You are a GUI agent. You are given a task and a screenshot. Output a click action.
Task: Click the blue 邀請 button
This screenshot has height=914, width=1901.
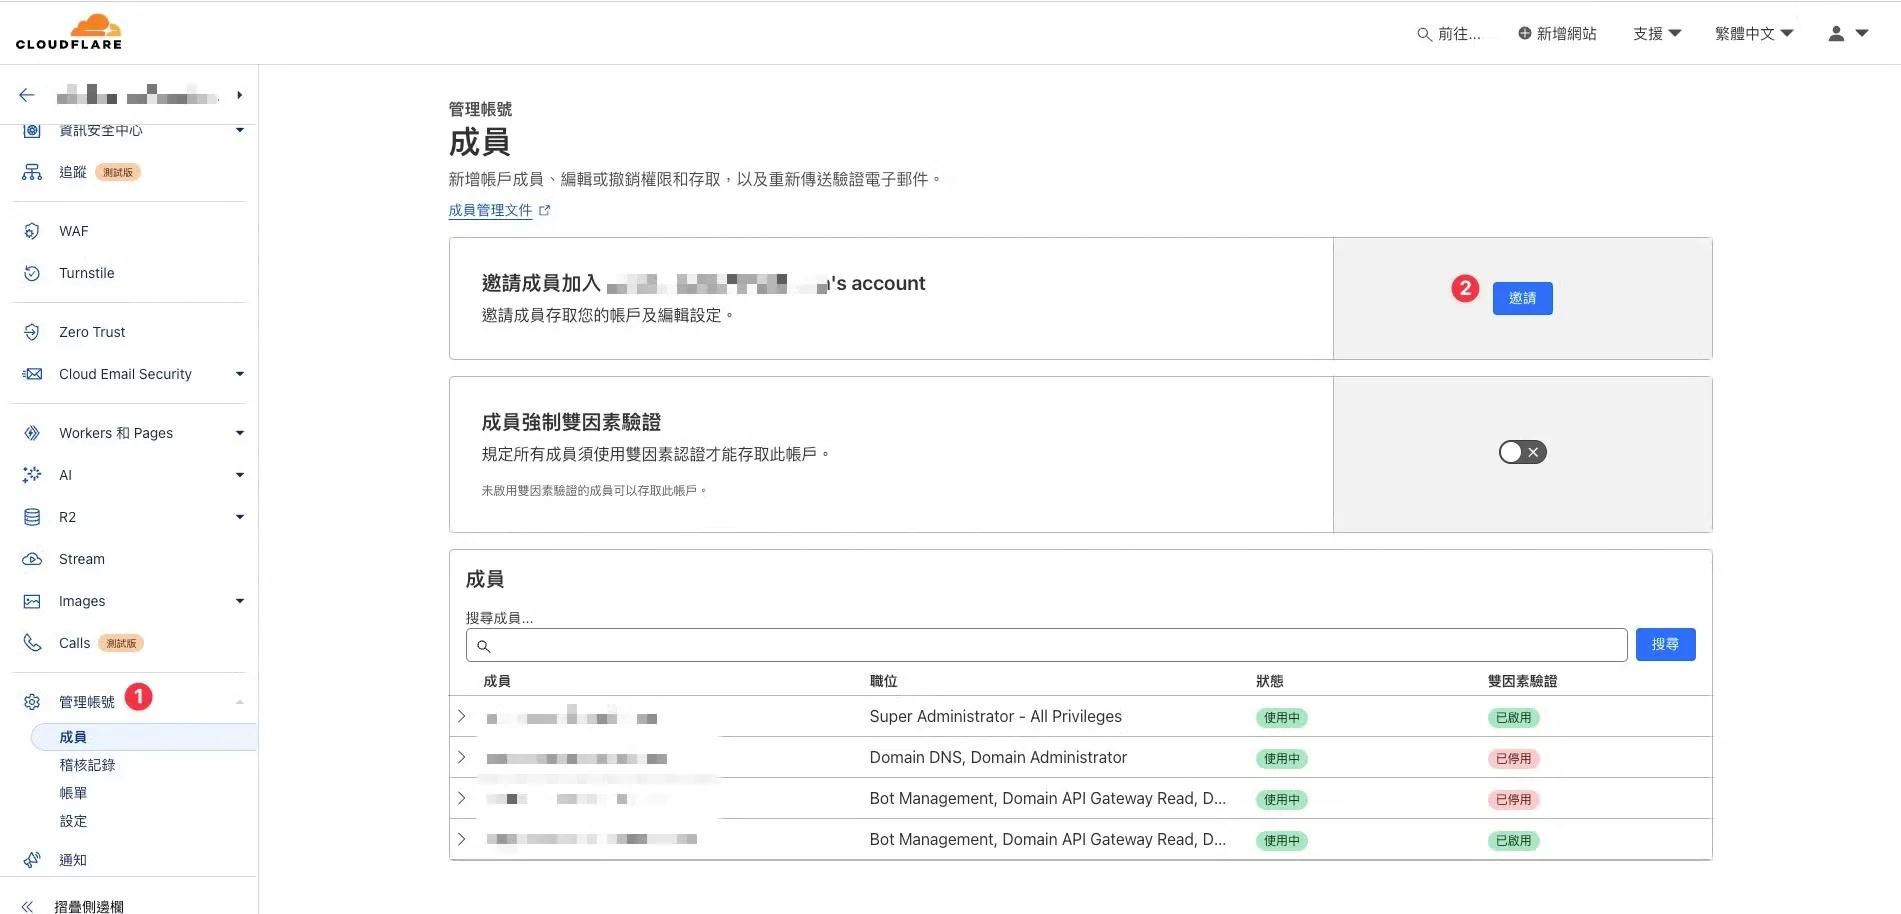pos(1522,298)
